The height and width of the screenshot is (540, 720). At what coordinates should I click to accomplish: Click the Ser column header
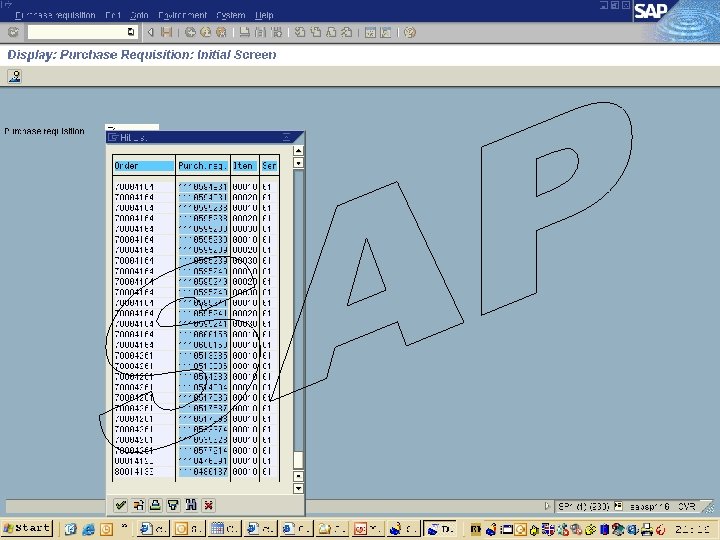pyautogui.click(x=270, y=166)
